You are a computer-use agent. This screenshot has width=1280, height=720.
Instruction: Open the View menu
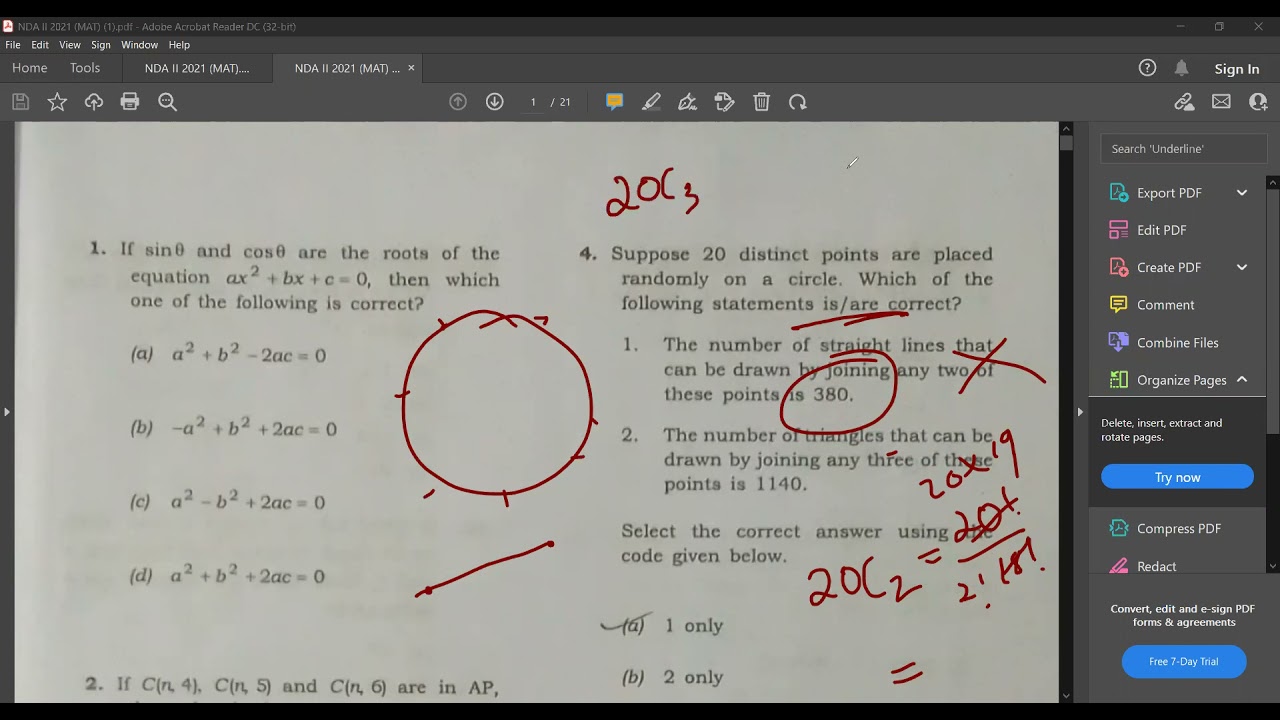point(70,45)
